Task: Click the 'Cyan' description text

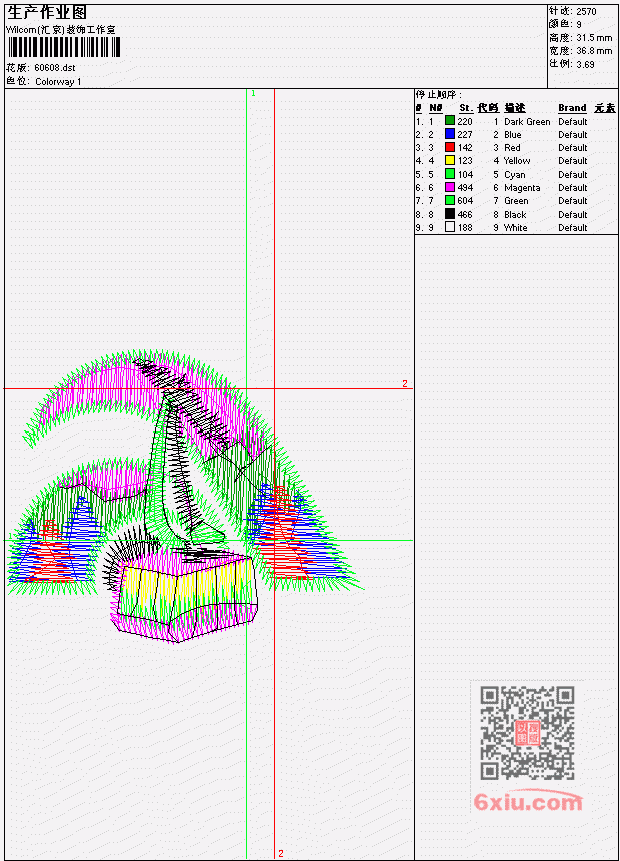Action: click(515, 175)
